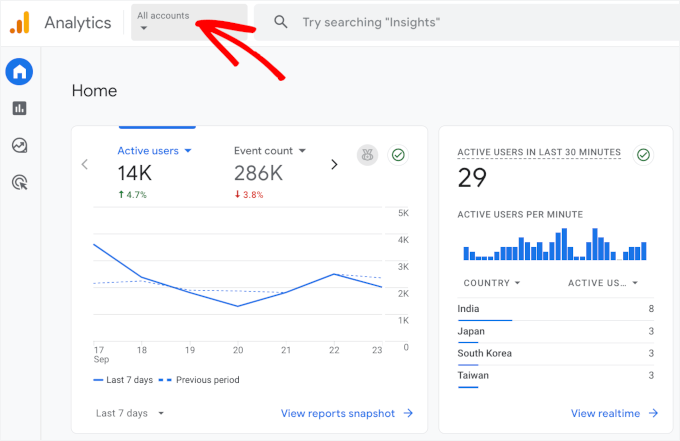Select the India row in country table

(556, 310)
